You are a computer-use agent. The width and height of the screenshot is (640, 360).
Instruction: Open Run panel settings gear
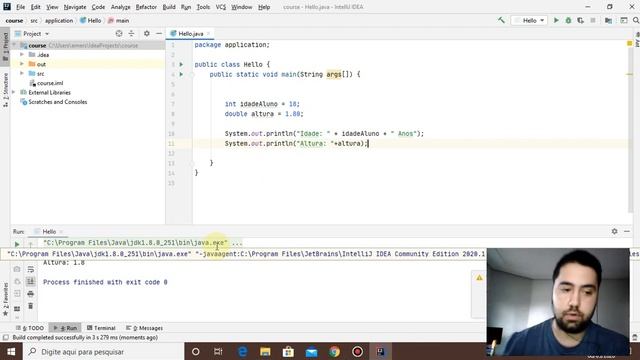614,231
